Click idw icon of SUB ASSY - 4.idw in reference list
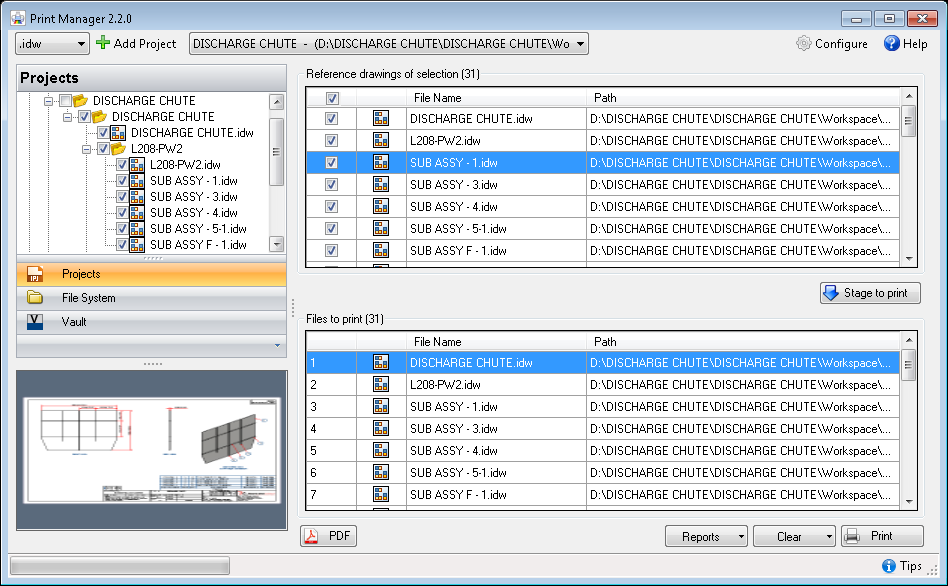Image resolution: width=948 pixels, height=586 pixels. (381, 206)
